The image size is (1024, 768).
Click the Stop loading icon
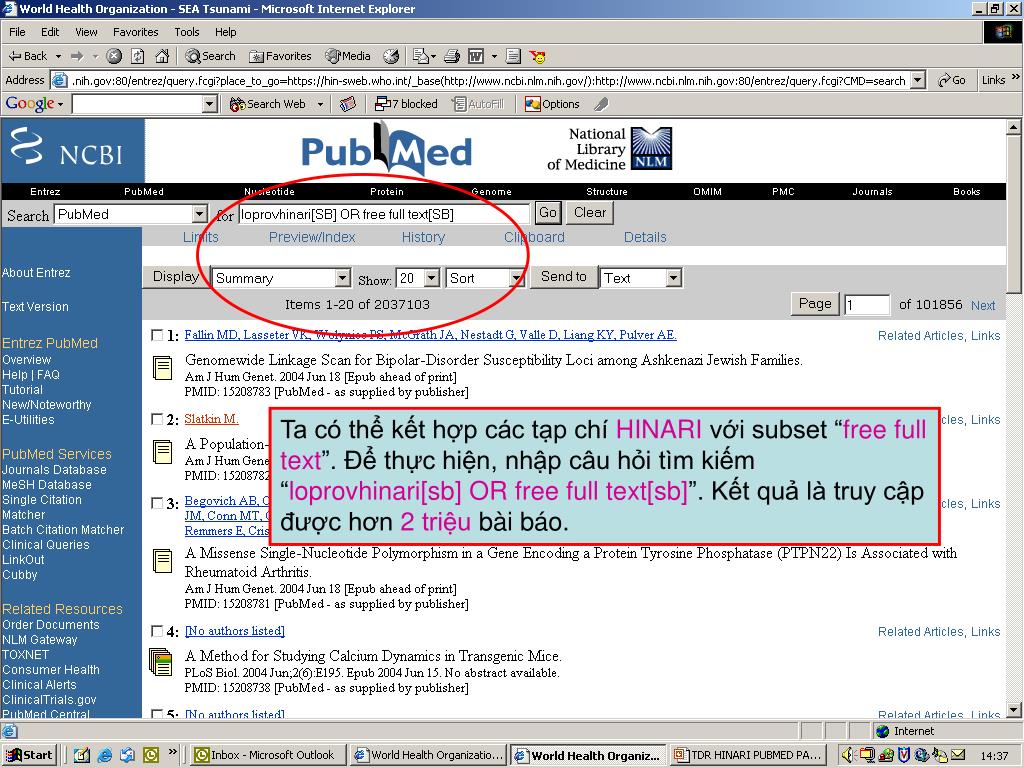(x=114, y=56)
